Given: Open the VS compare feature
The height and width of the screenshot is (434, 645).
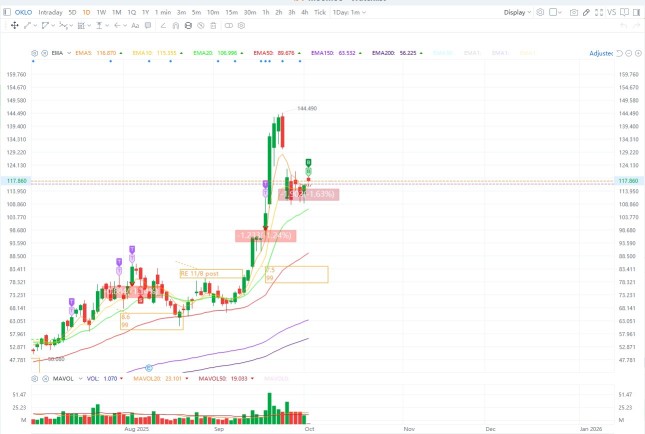Looking at the screenshot, I should click(x=612, y=12).
